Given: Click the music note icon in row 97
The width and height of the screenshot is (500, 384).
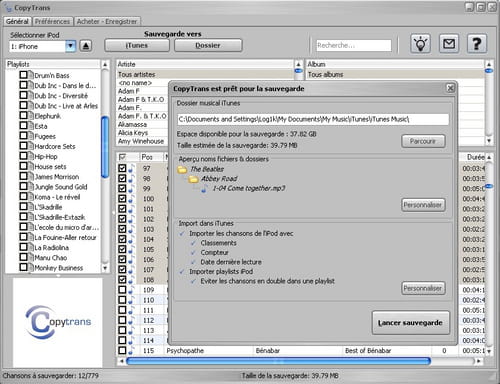Looking at the screenshot, I should pyautogui.click(x=131, y=169).
